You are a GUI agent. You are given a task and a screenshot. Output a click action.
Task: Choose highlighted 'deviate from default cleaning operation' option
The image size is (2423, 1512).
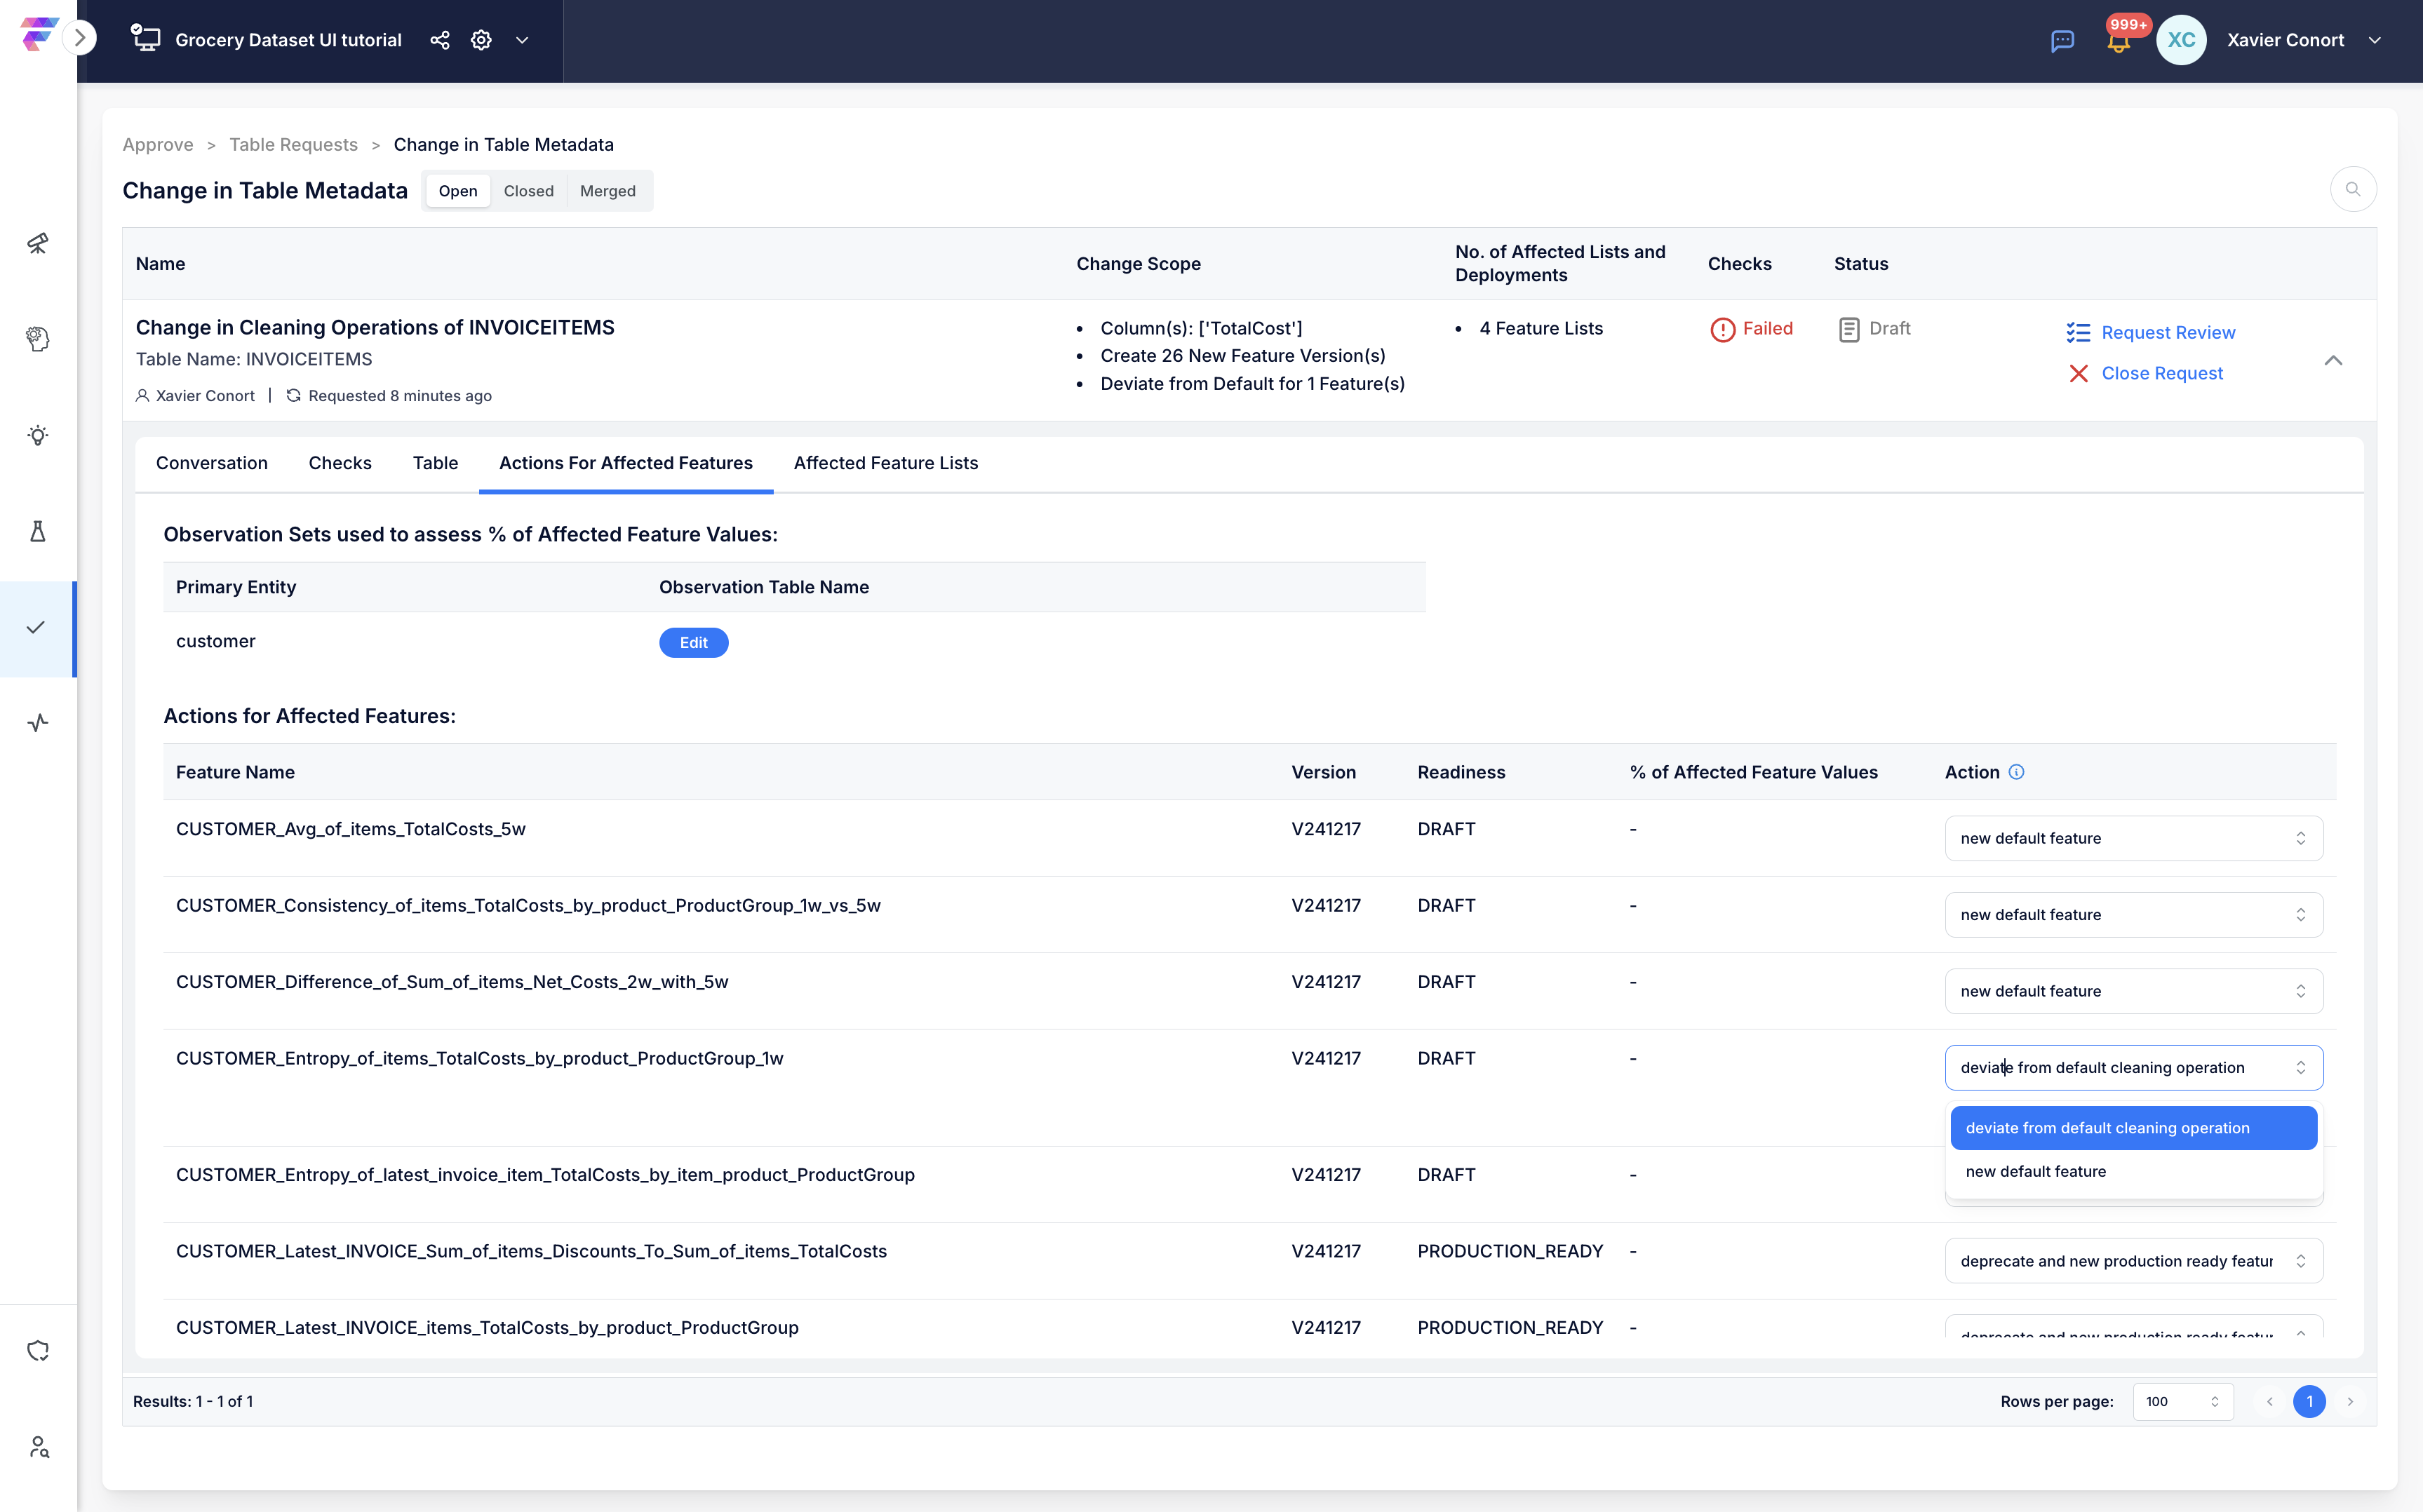pos(2133,1127)
